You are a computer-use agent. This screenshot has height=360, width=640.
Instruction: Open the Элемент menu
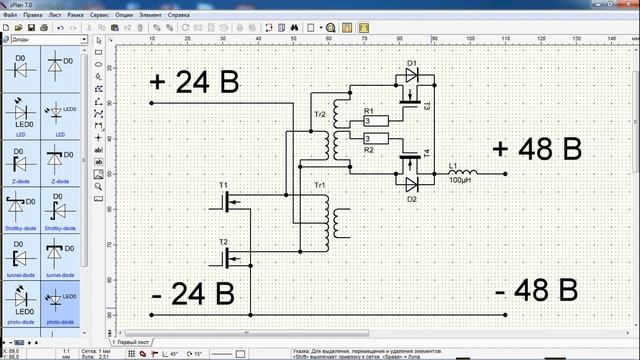pyautogui.click(x=150, y=15)
